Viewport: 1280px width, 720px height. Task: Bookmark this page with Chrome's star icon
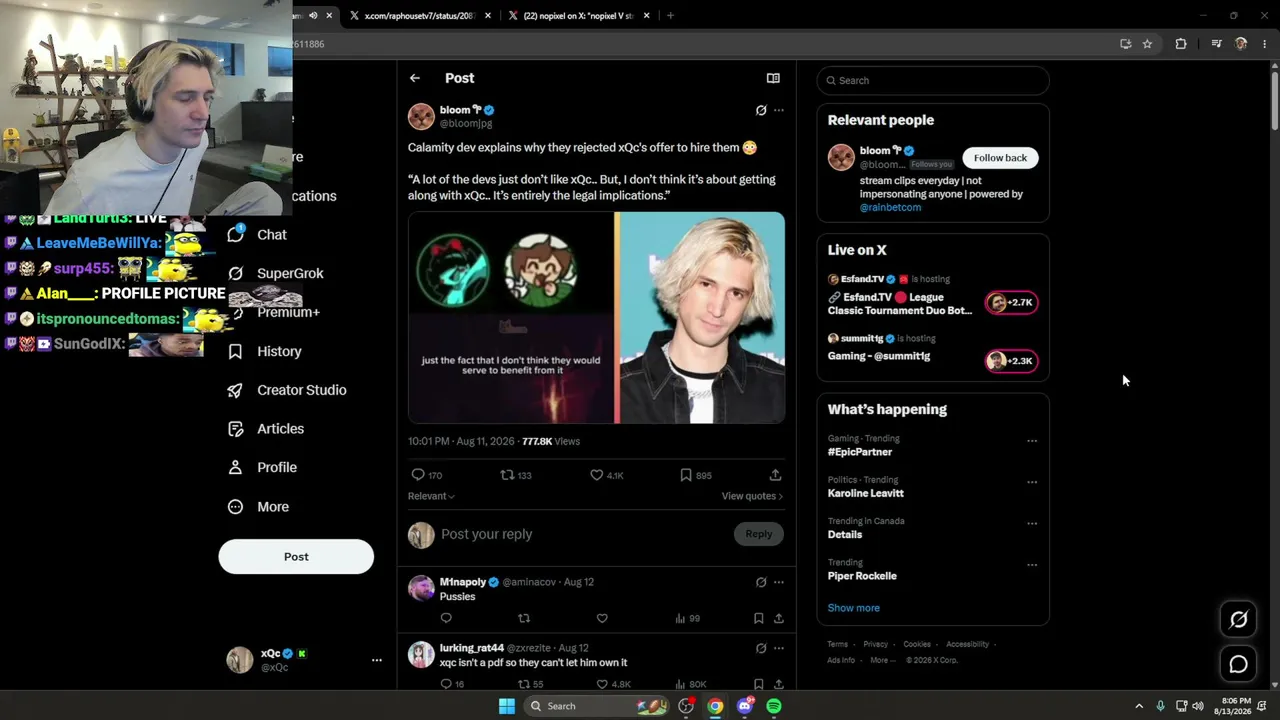1147,44
